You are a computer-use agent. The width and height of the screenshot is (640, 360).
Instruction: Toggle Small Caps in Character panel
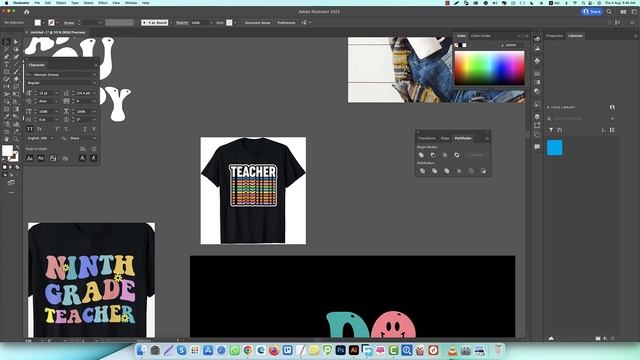[x=40, y=129]
